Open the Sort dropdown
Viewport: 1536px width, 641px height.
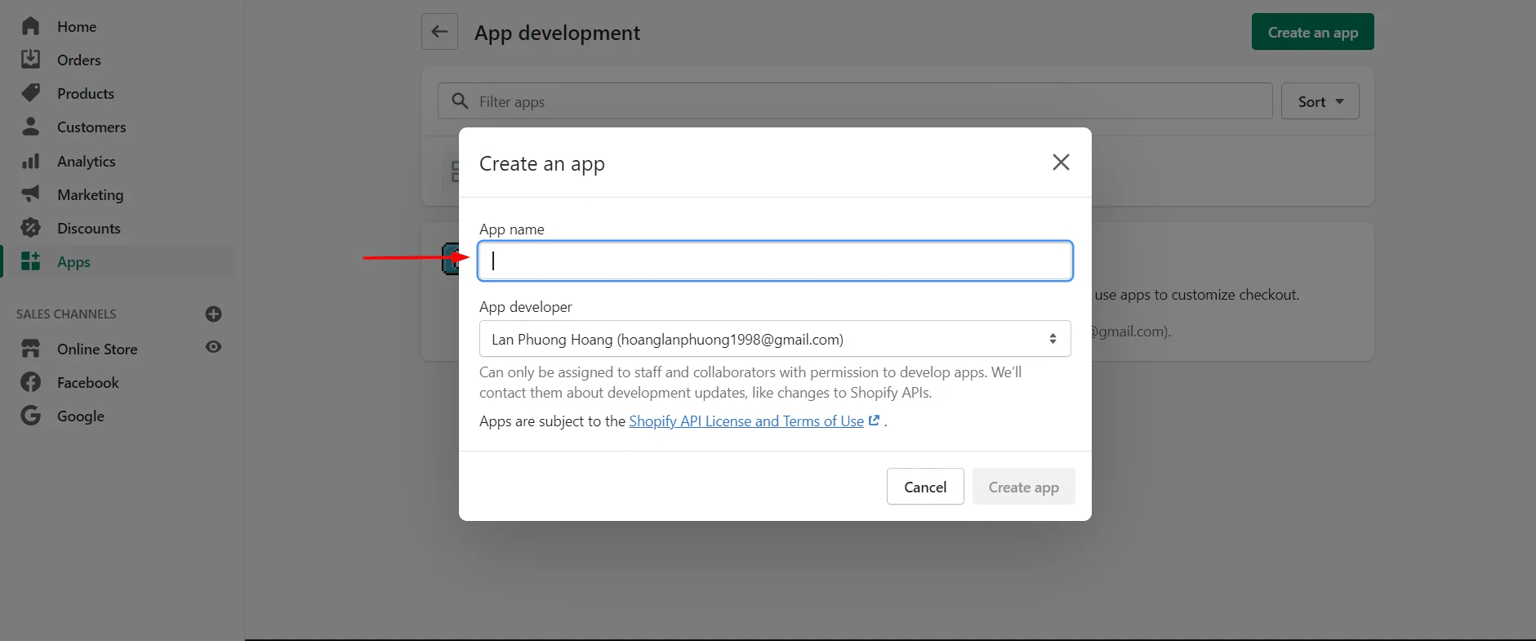[1319, 101]
